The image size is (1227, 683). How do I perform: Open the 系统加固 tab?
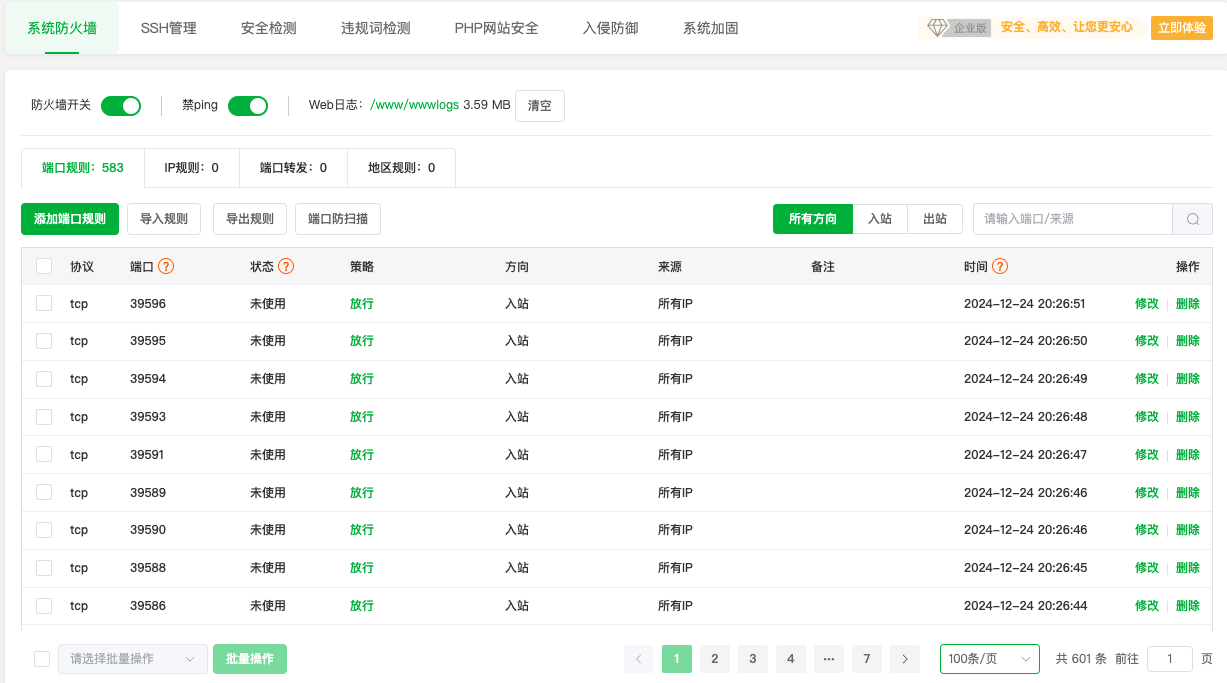[711, 28]
